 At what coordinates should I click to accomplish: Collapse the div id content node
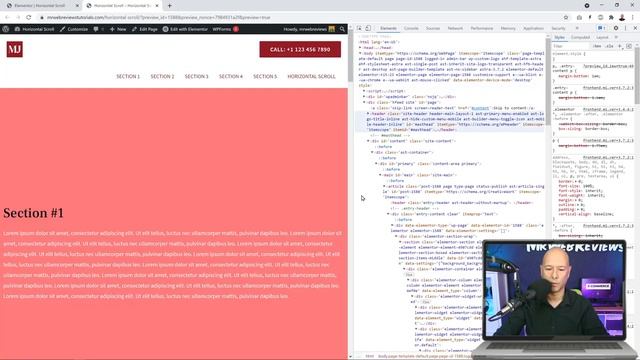(368, 141)
